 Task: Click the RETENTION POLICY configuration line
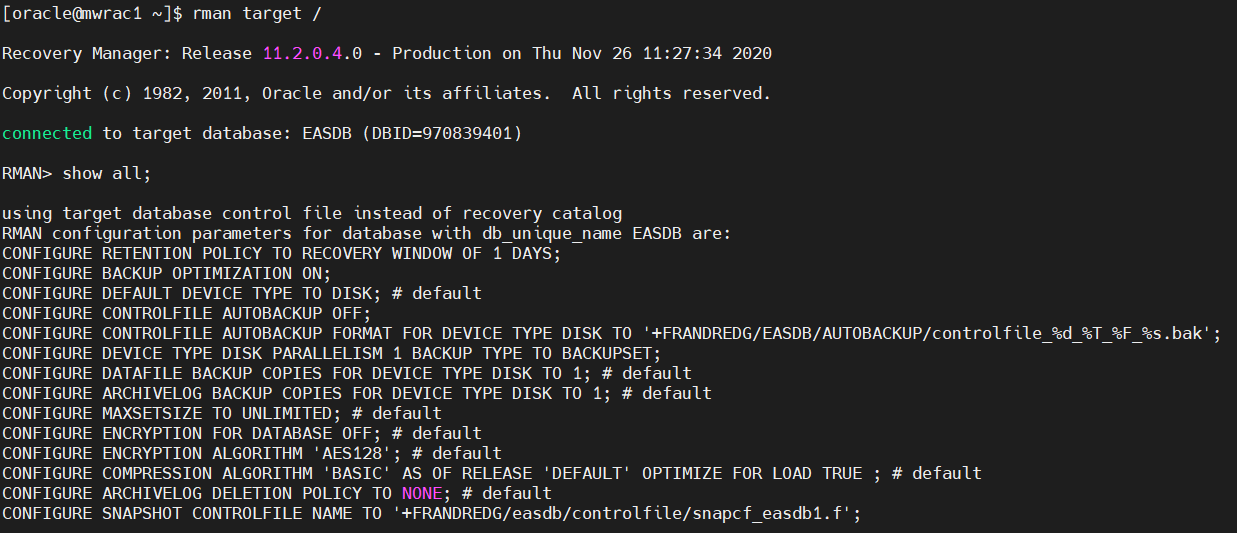(281, 253)
